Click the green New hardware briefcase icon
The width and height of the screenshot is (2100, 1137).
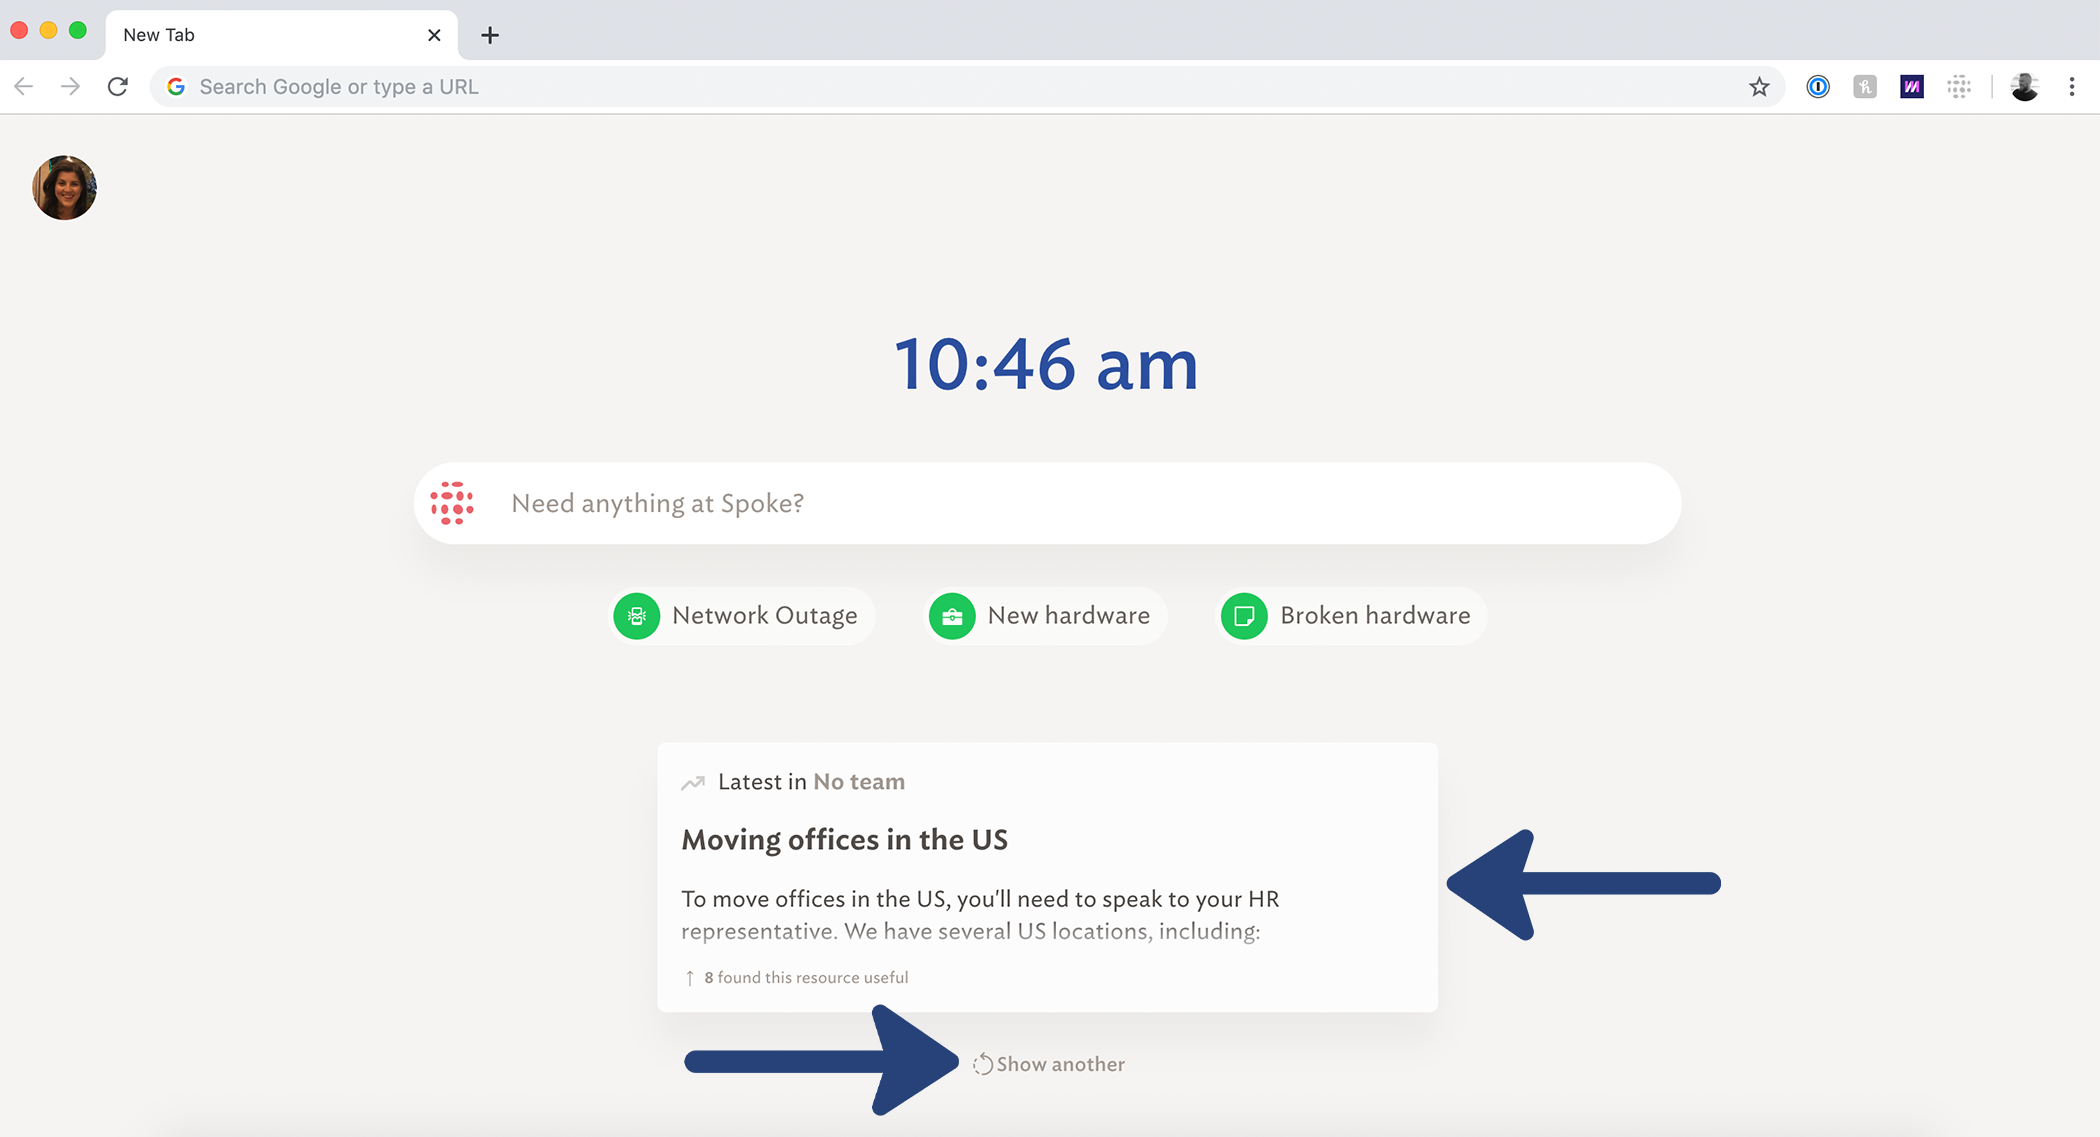(x=952, y=616)
